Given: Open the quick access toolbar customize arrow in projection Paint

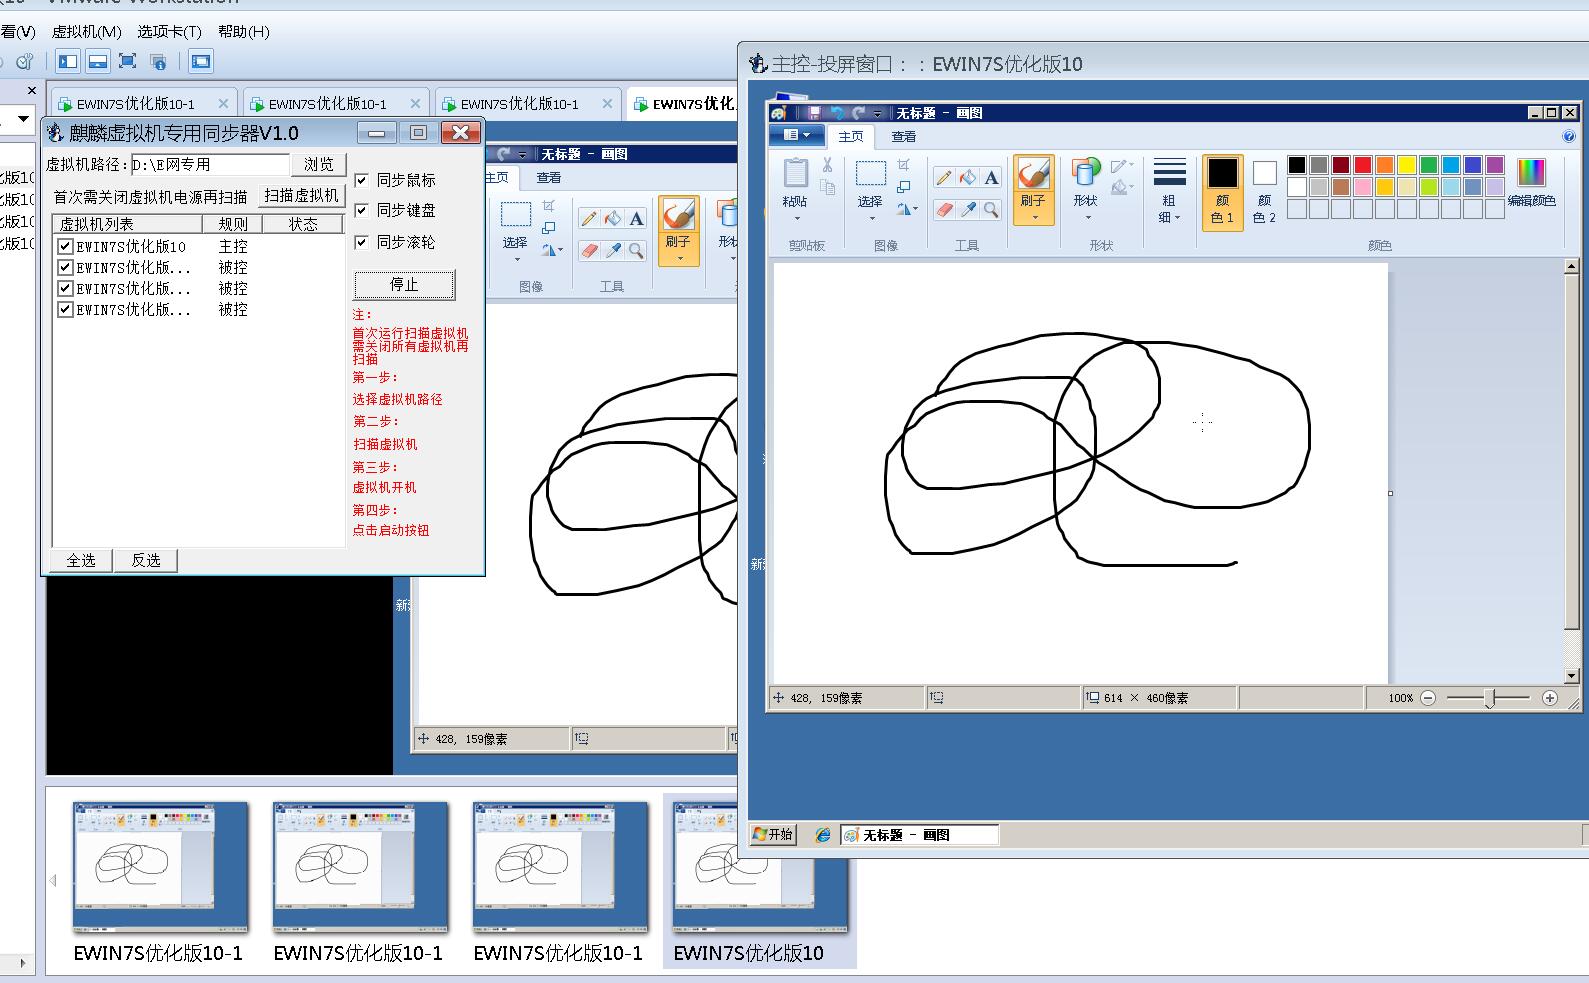Looking at the screenshot, I should point(878,114).
